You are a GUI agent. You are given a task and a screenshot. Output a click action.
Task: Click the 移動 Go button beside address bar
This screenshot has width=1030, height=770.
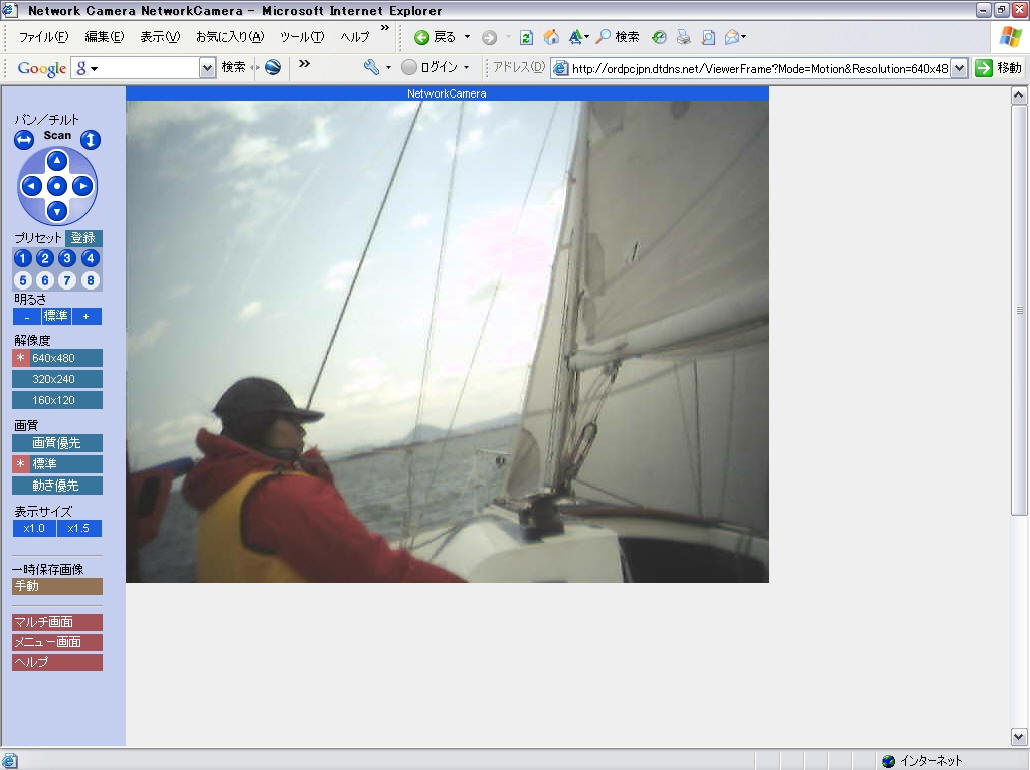998,68
